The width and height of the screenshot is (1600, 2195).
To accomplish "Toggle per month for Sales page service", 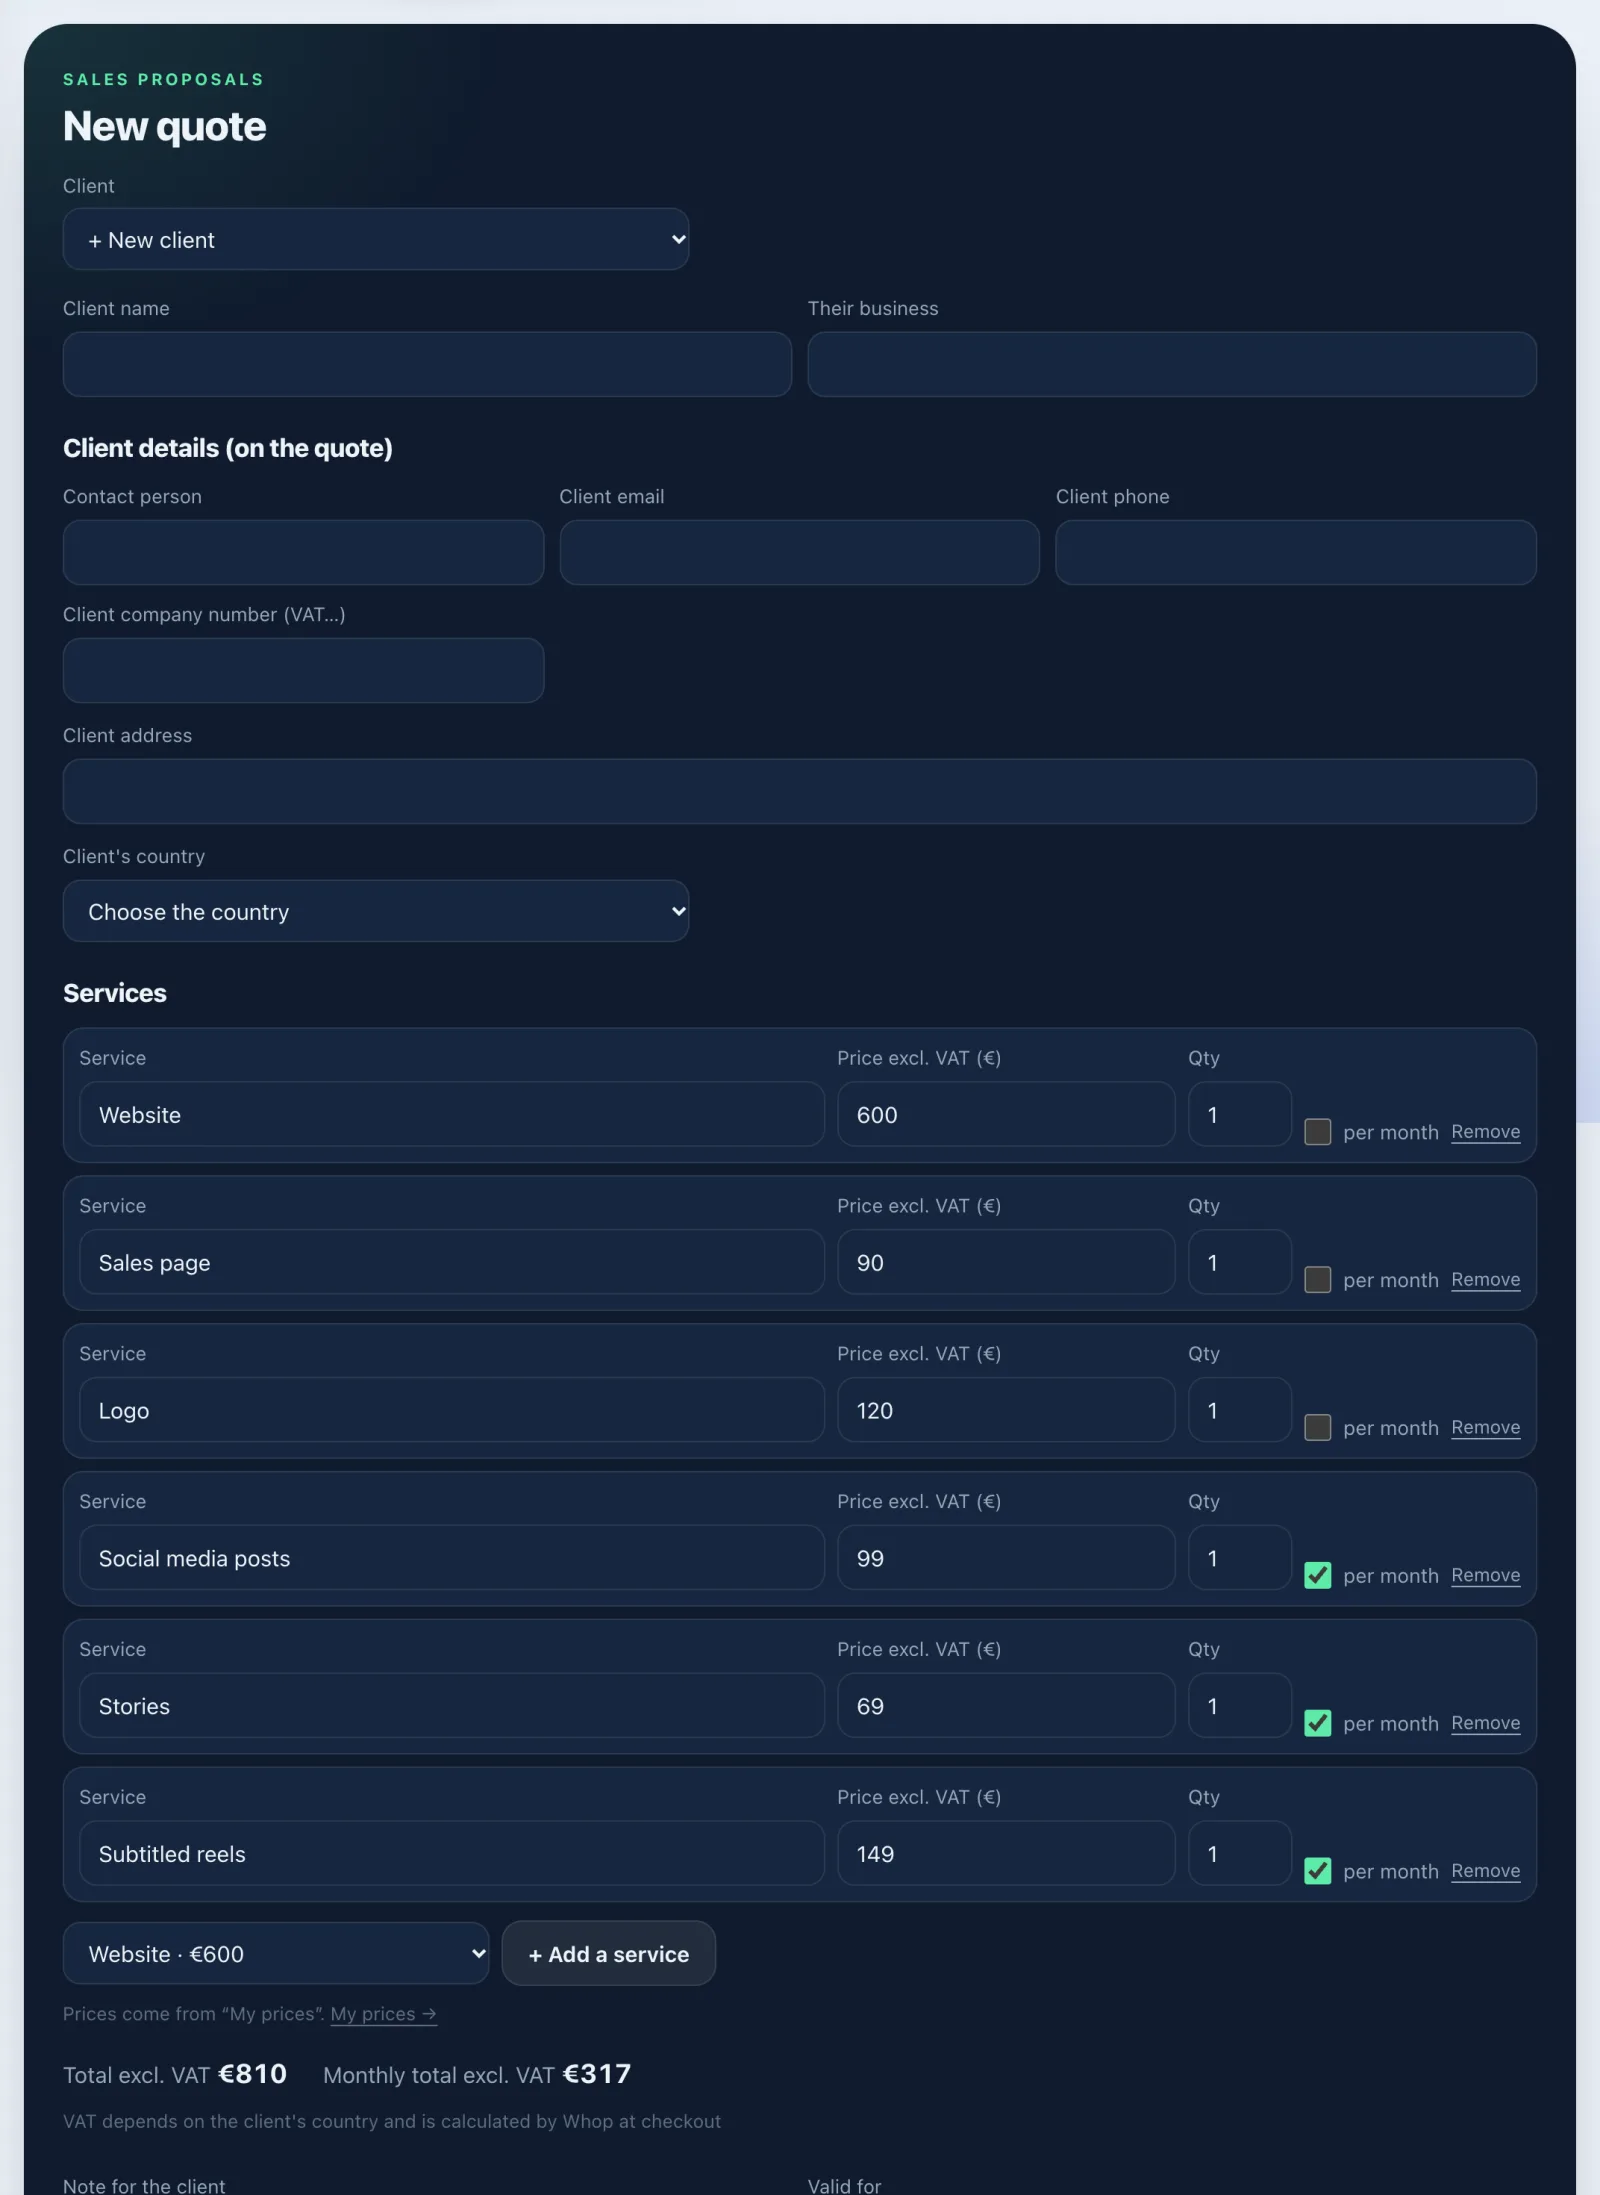I will pos(1317,1280).
